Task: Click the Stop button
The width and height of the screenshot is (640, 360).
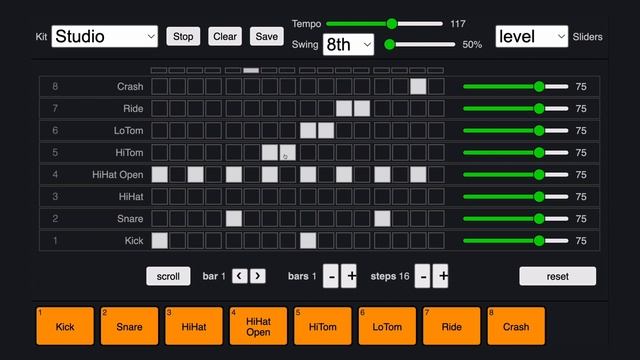Action: tap(183, 36)
